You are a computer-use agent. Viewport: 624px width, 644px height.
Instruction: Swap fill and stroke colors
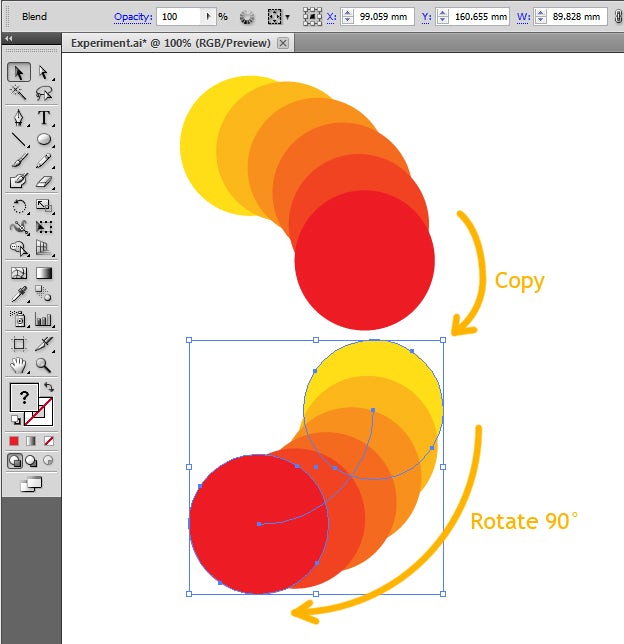point(49,387)
